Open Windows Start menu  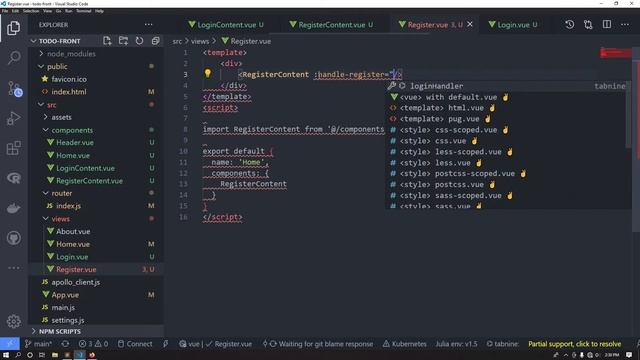click(x=6, y=355)
